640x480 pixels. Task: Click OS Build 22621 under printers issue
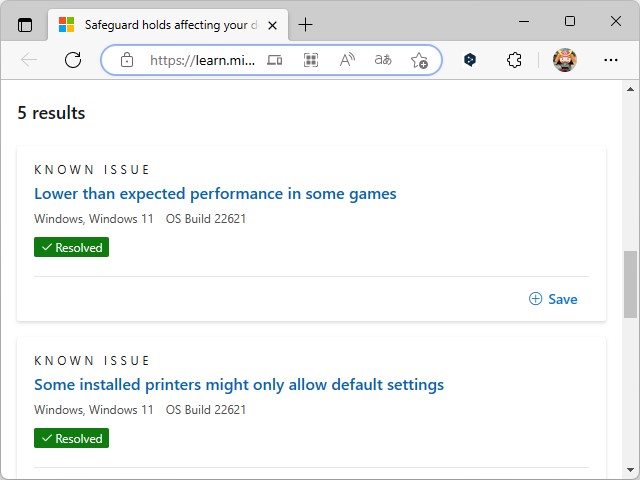pyautogui.click(x=206, y=410)
